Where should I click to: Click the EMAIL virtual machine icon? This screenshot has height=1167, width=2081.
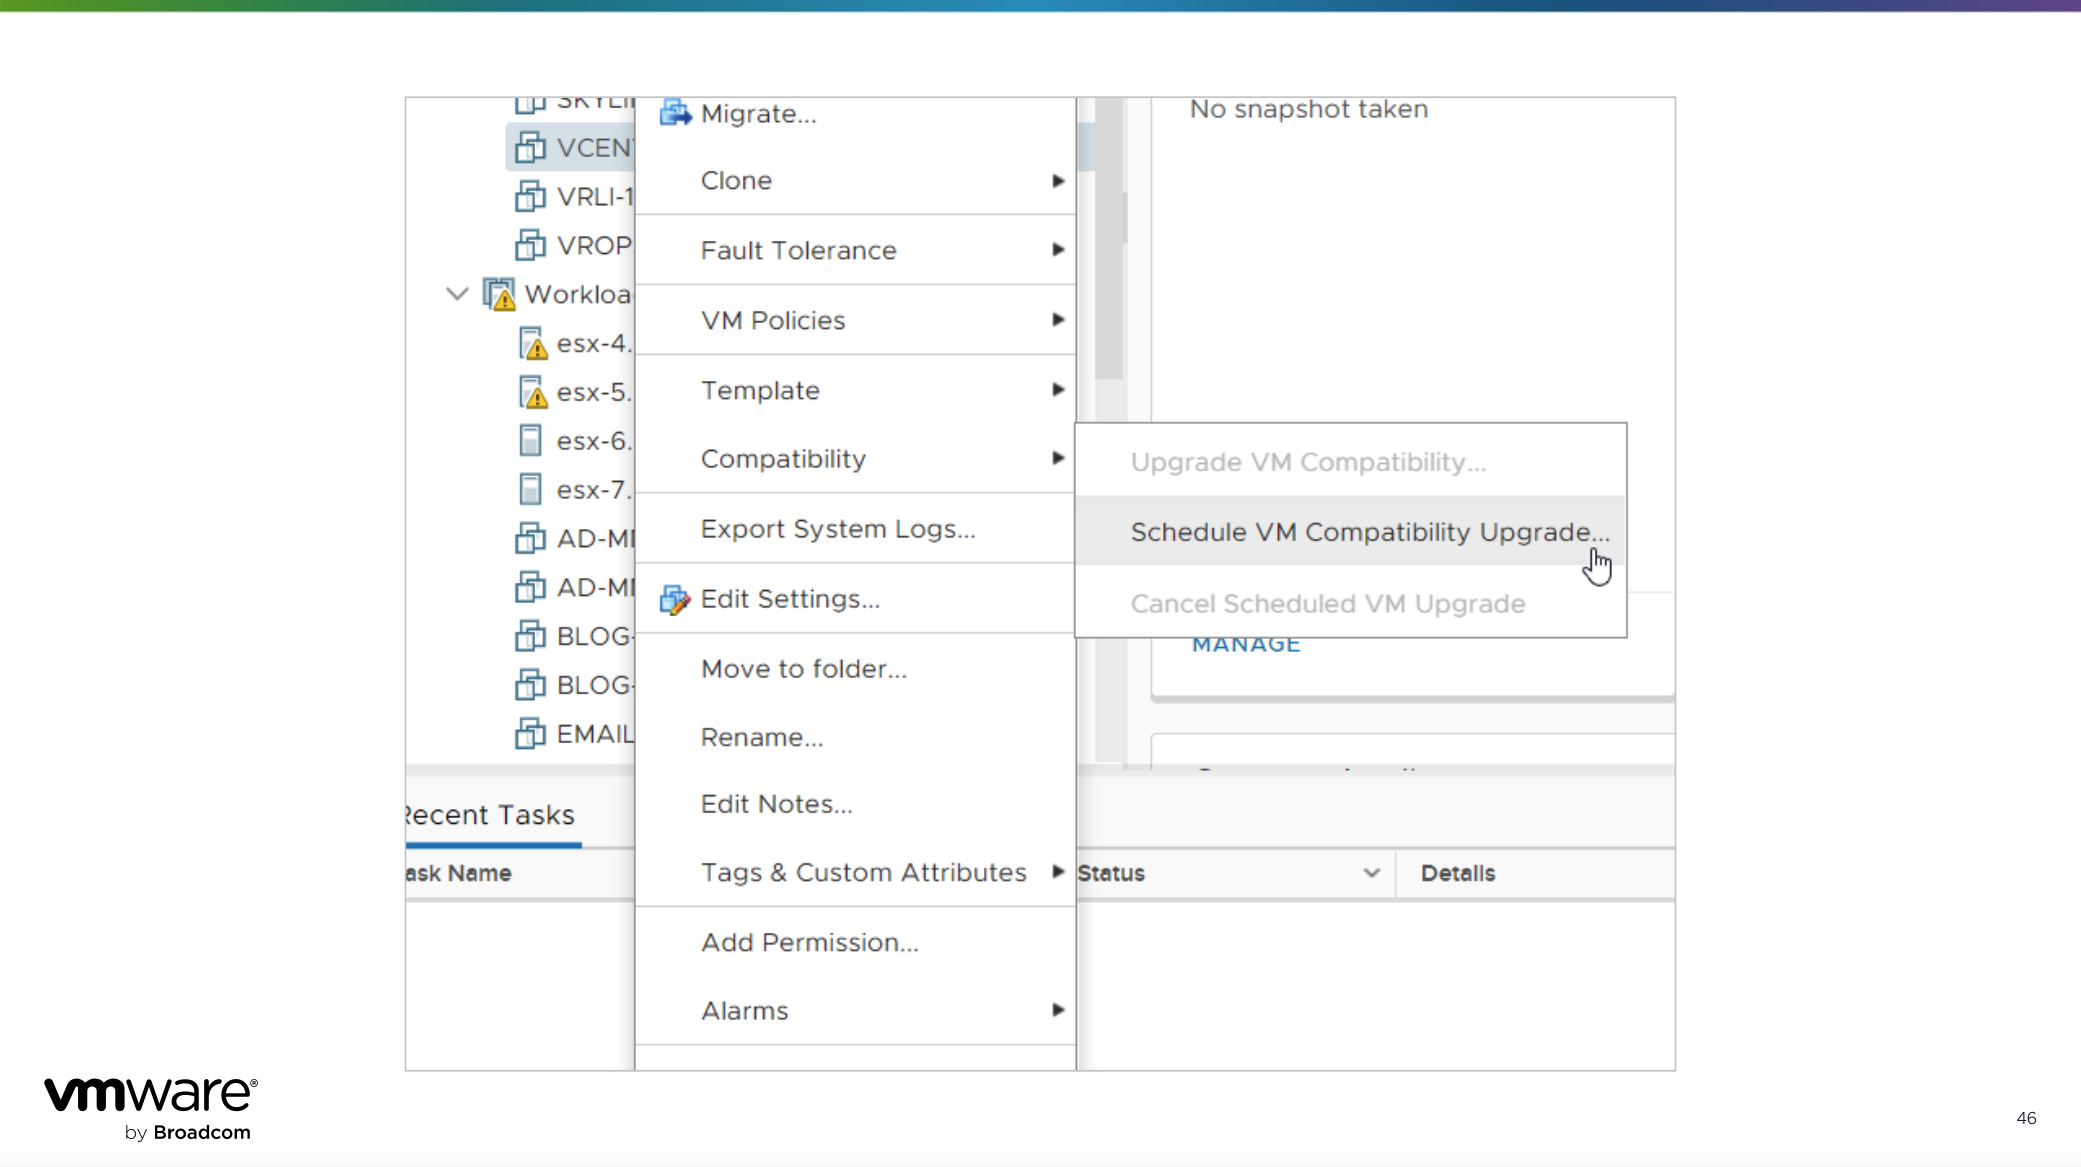tap(530, 734)
